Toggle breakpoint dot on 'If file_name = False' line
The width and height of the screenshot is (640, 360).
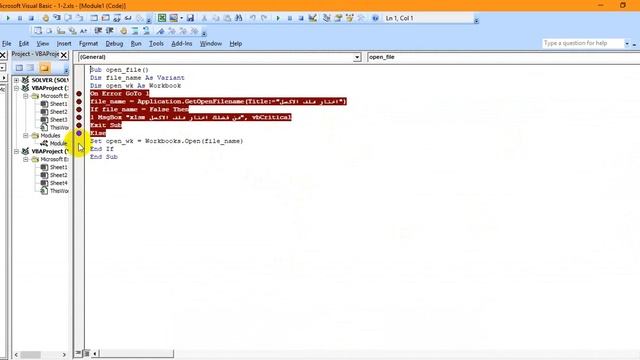tap(79, 109)
